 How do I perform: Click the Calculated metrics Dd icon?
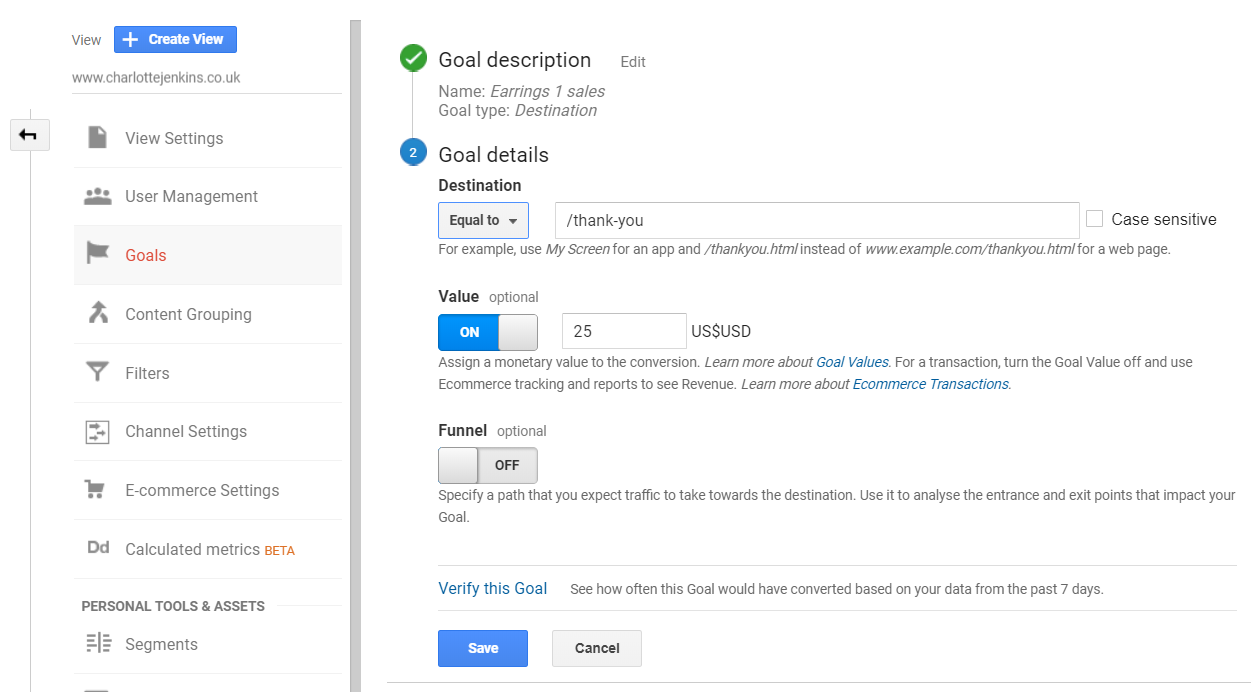pos(98,548)
